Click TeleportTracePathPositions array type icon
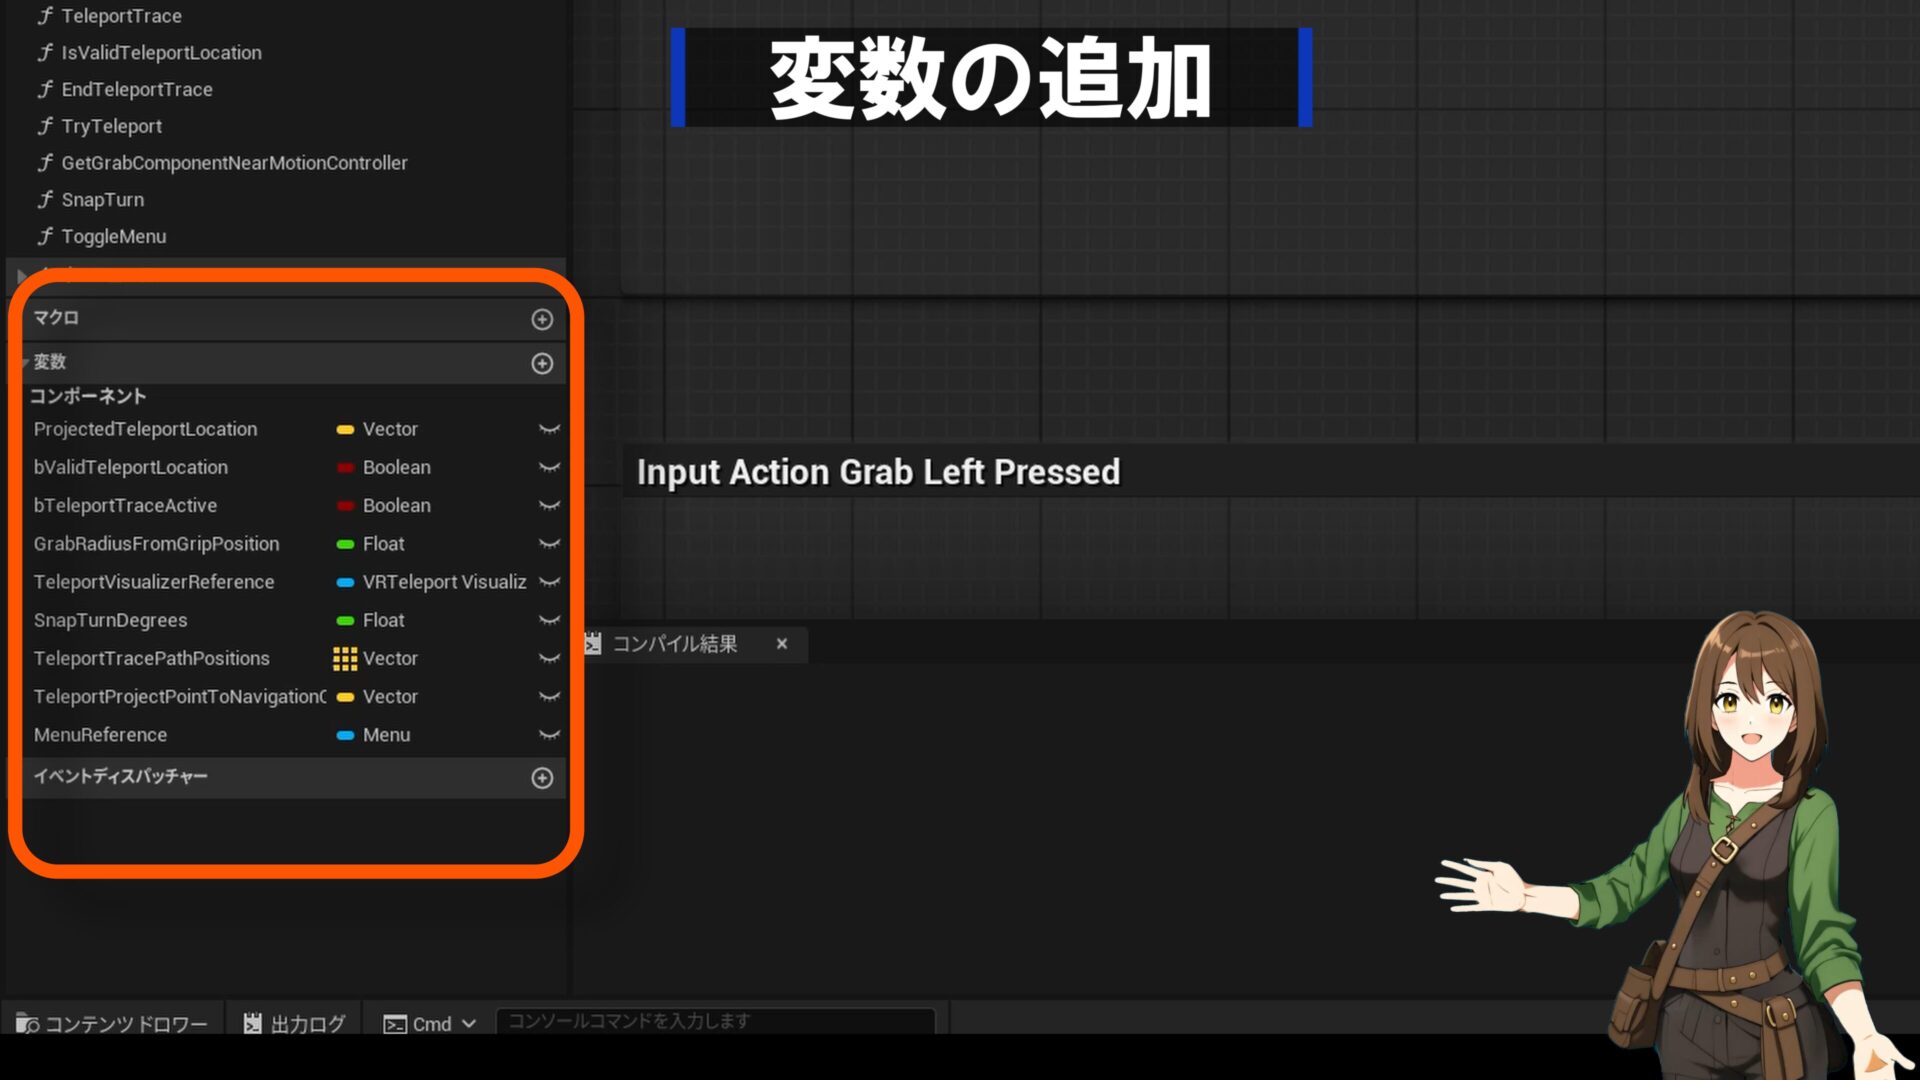This screenshot has height=1080, width=1920. click(x=345, y=659)
